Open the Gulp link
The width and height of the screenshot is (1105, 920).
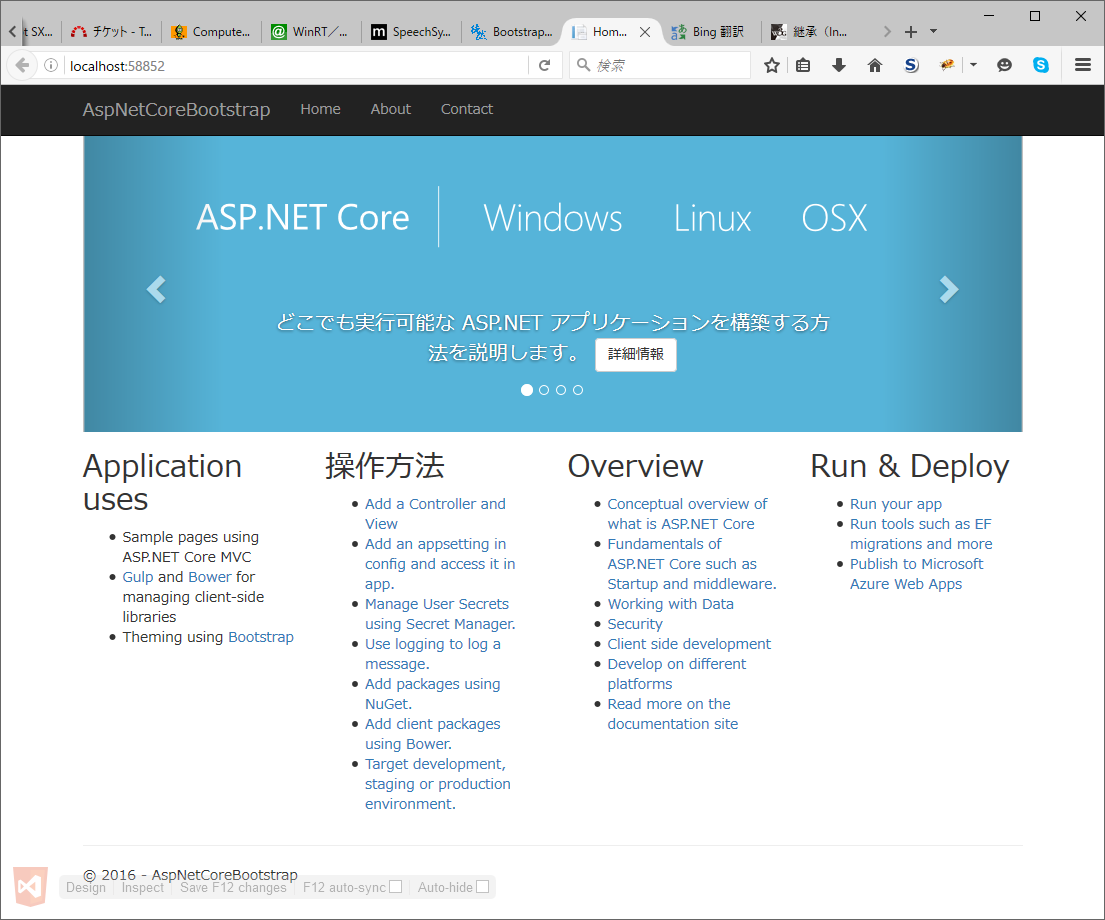coord(137,577)
